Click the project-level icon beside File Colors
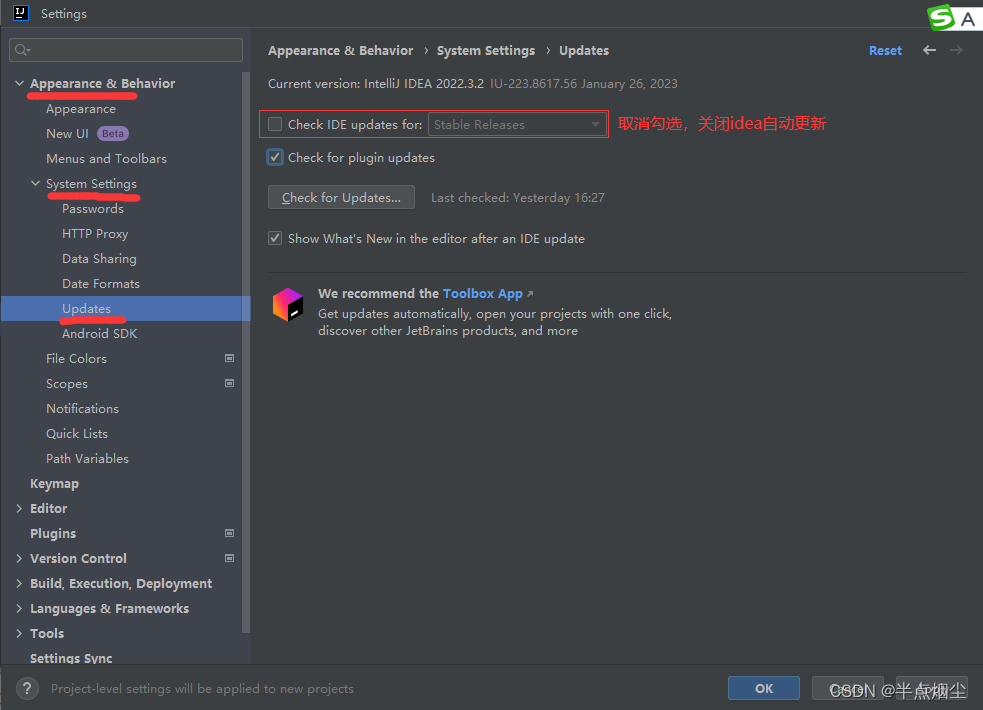 tap(229, 358)
